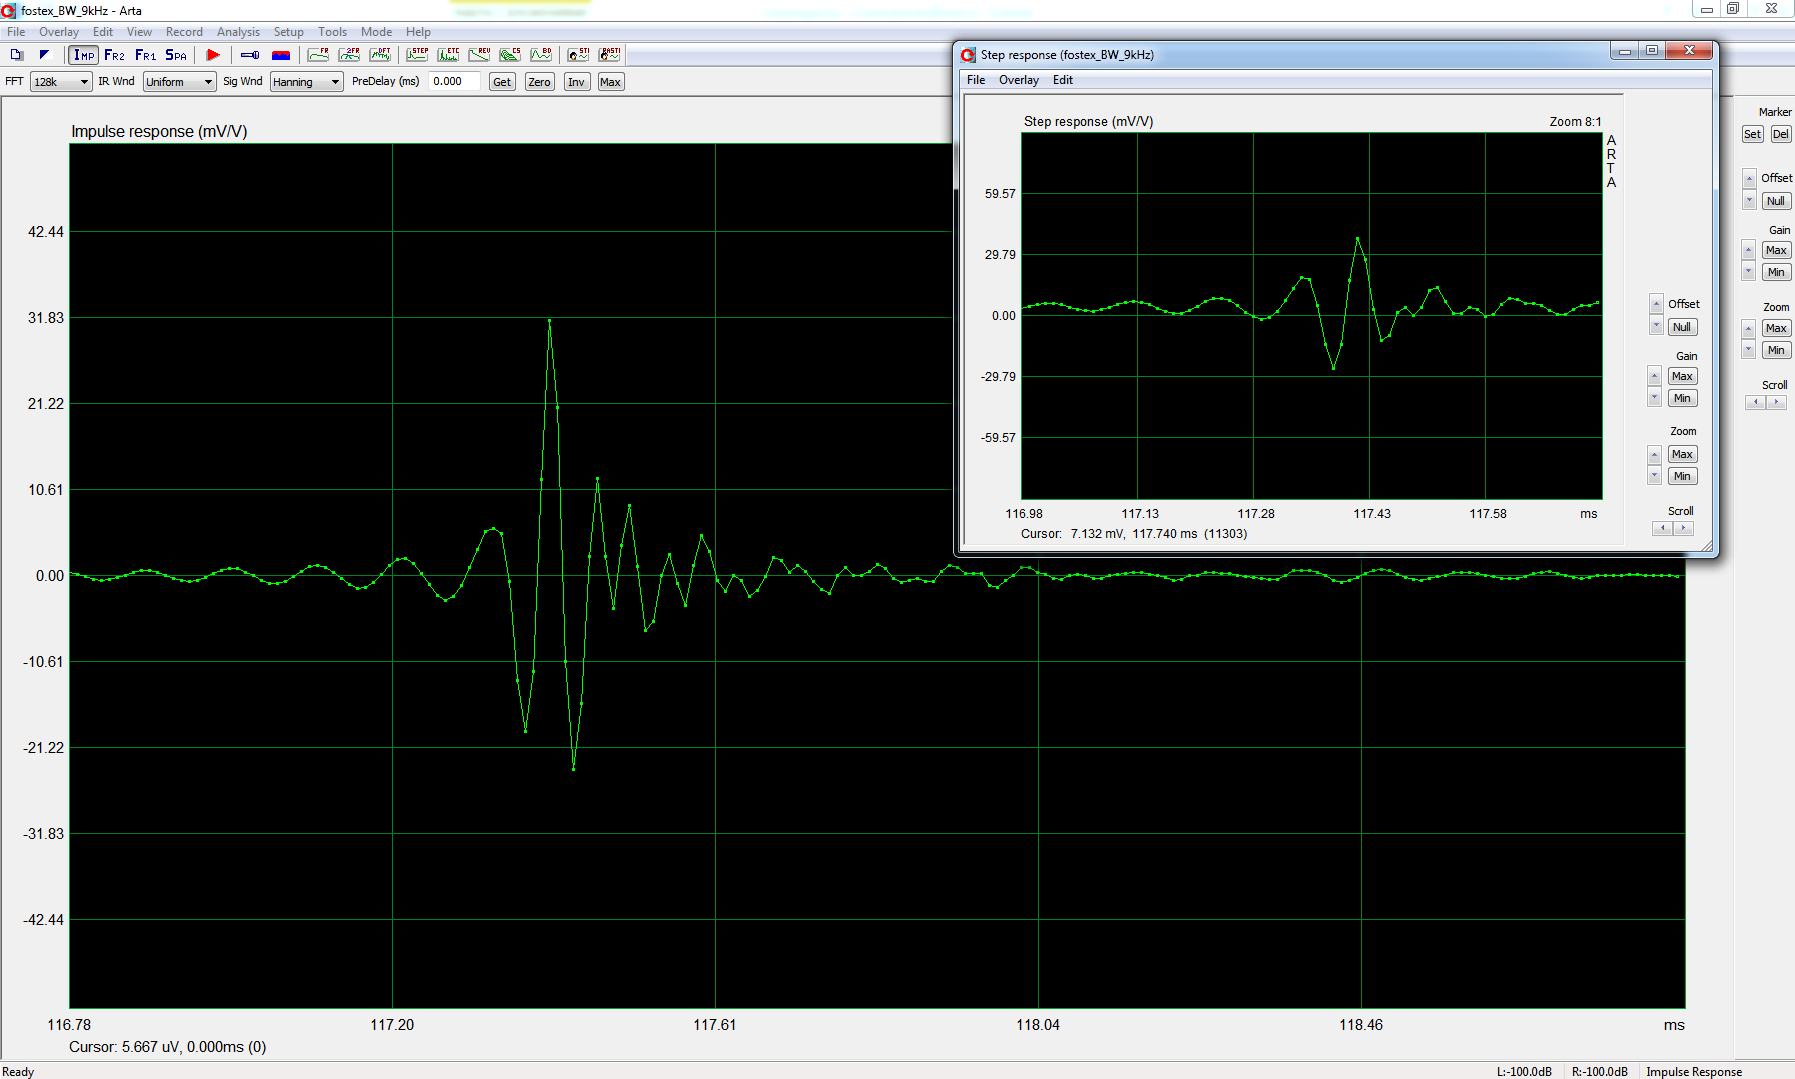1795x1079 pixels.
Task: Open the DFT spectrum icon
Action: 380,55
